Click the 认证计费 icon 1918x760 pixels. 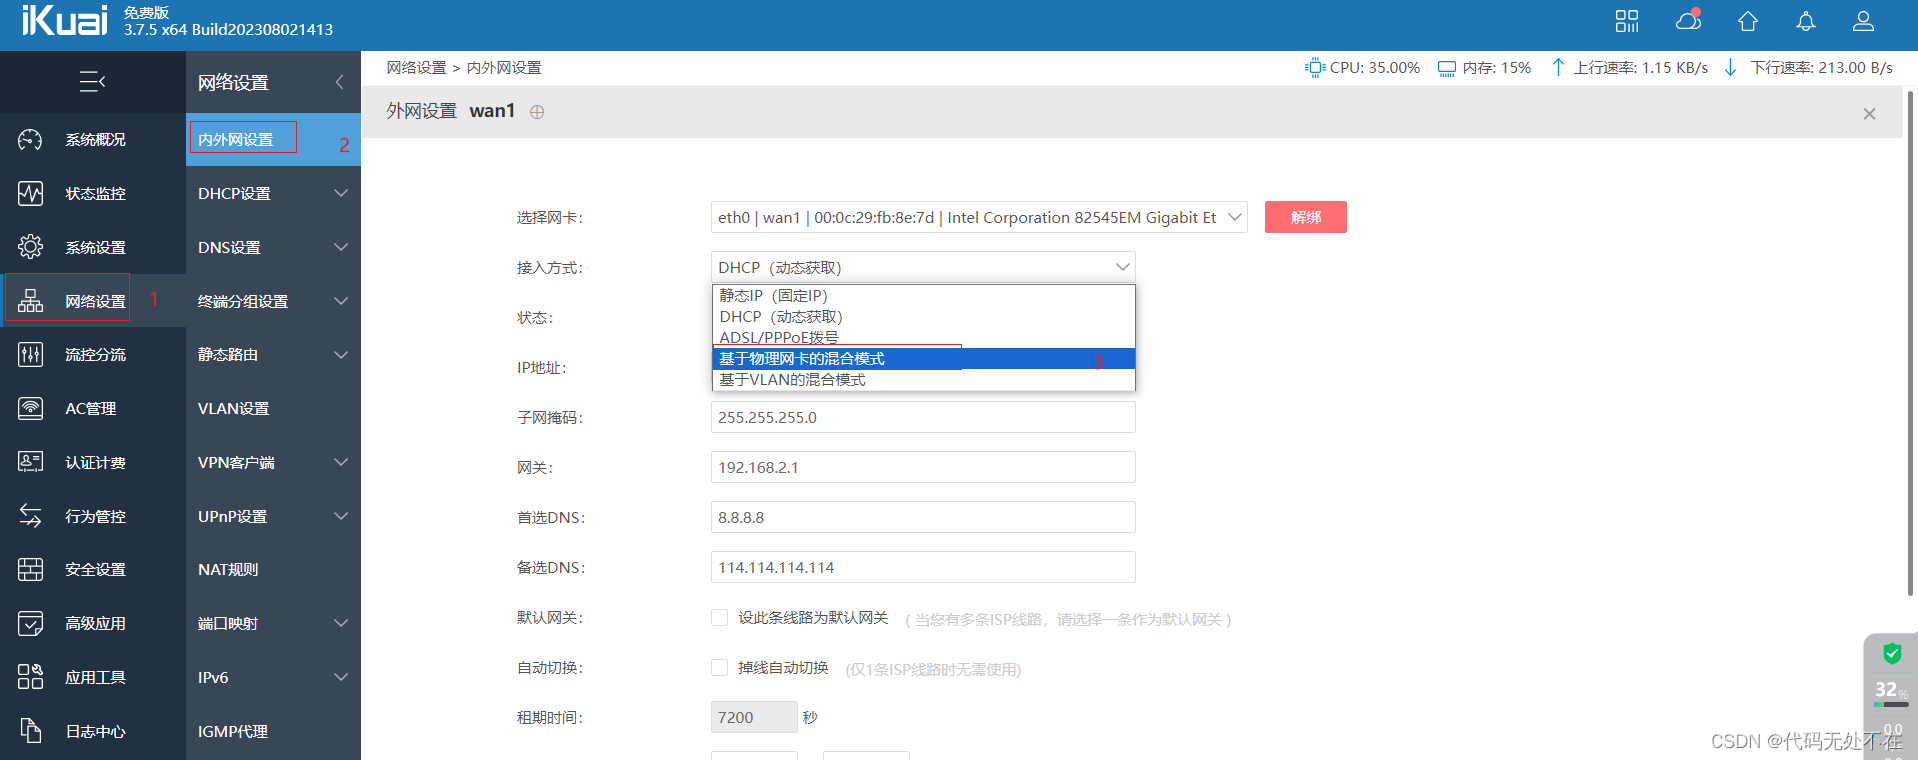31,462
